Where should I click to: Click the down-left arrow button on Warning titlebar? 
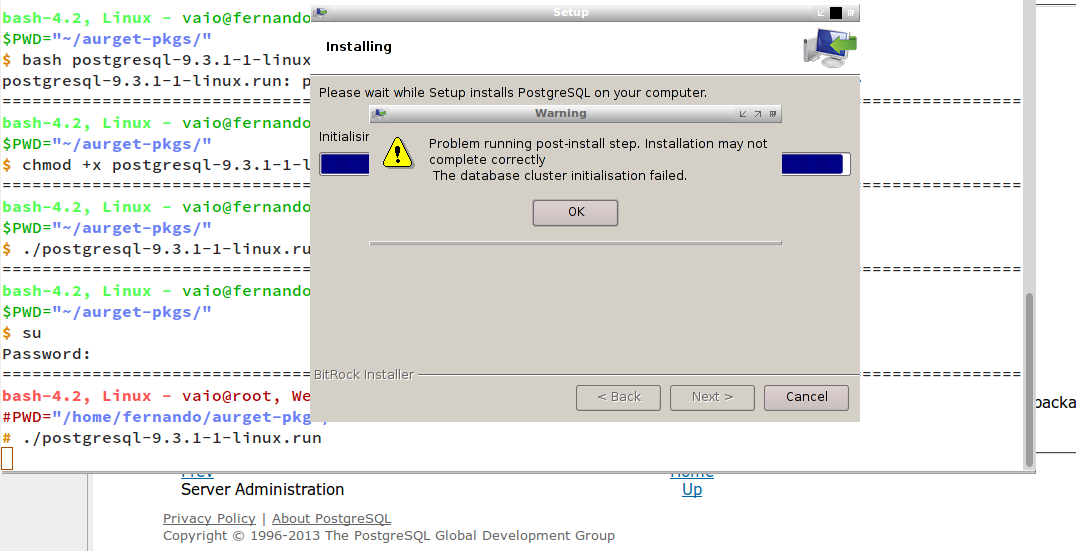(742, 114)
